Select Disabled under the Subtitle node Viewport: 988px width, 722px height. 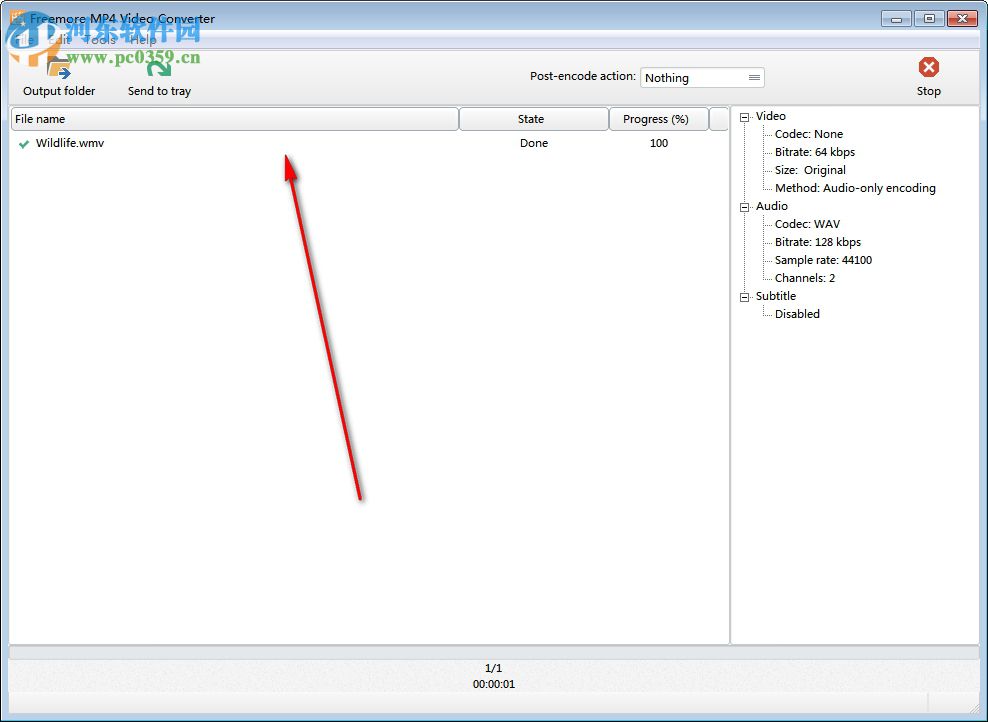coord(797,314)
